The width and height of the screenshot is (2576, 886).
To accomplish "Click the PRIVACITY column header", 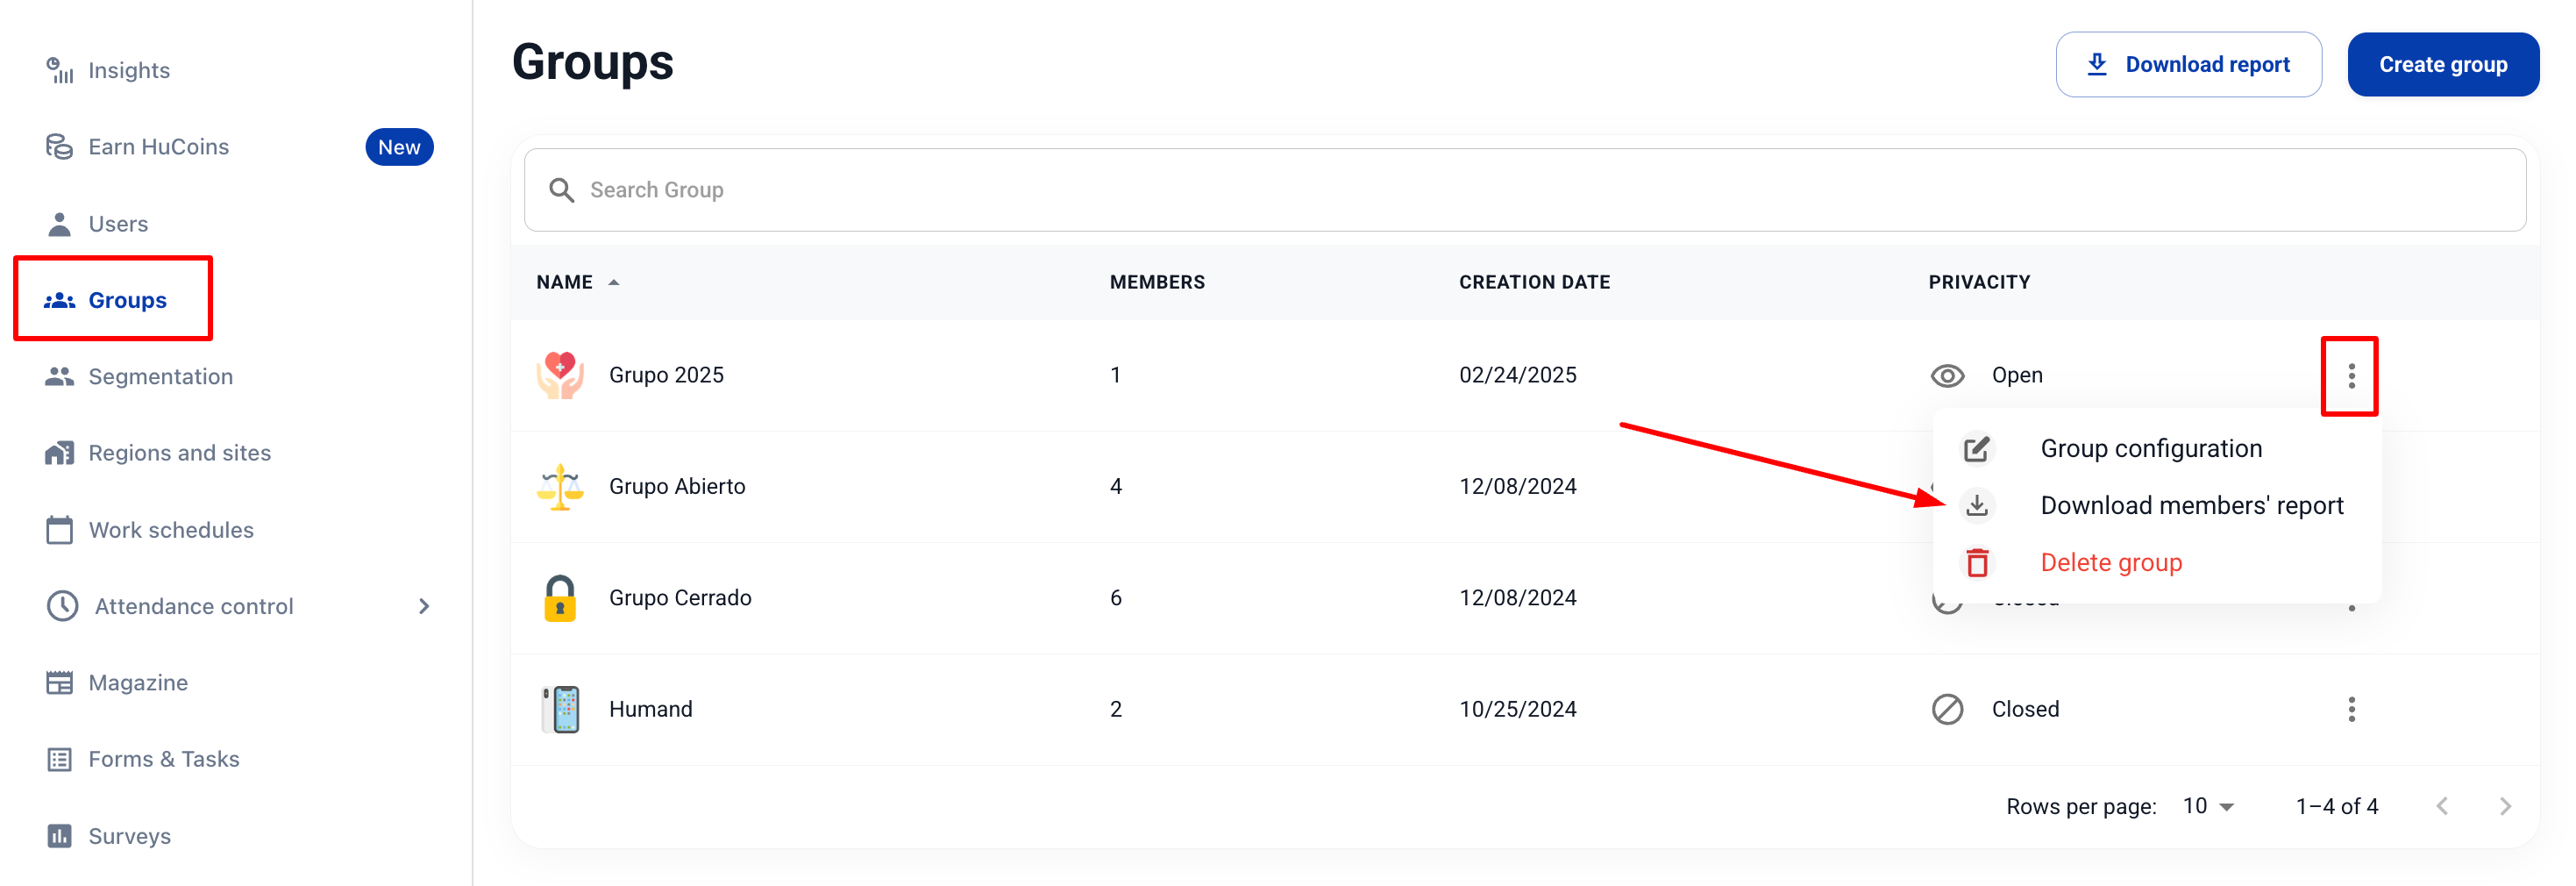I will (1978, 283).
